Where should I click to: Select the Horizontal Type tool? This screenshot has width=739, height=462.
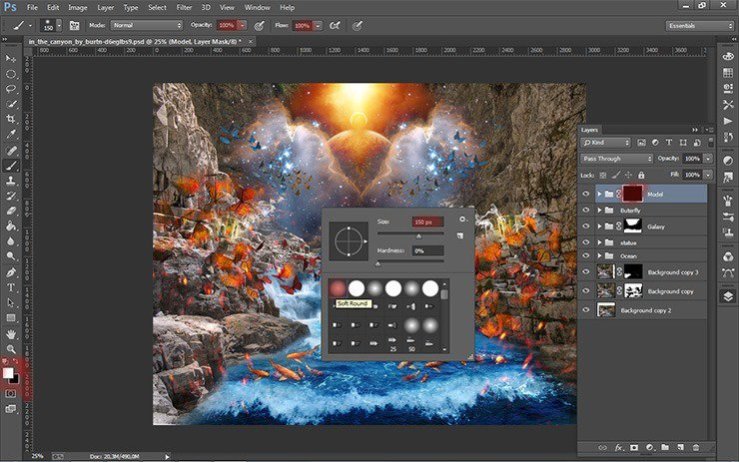click(x=11, y=287)
